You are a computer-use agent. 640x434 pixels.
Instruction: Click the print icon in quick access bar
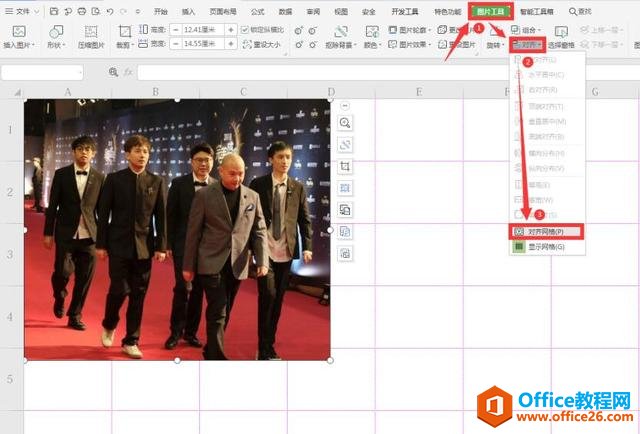pos(82,11)
